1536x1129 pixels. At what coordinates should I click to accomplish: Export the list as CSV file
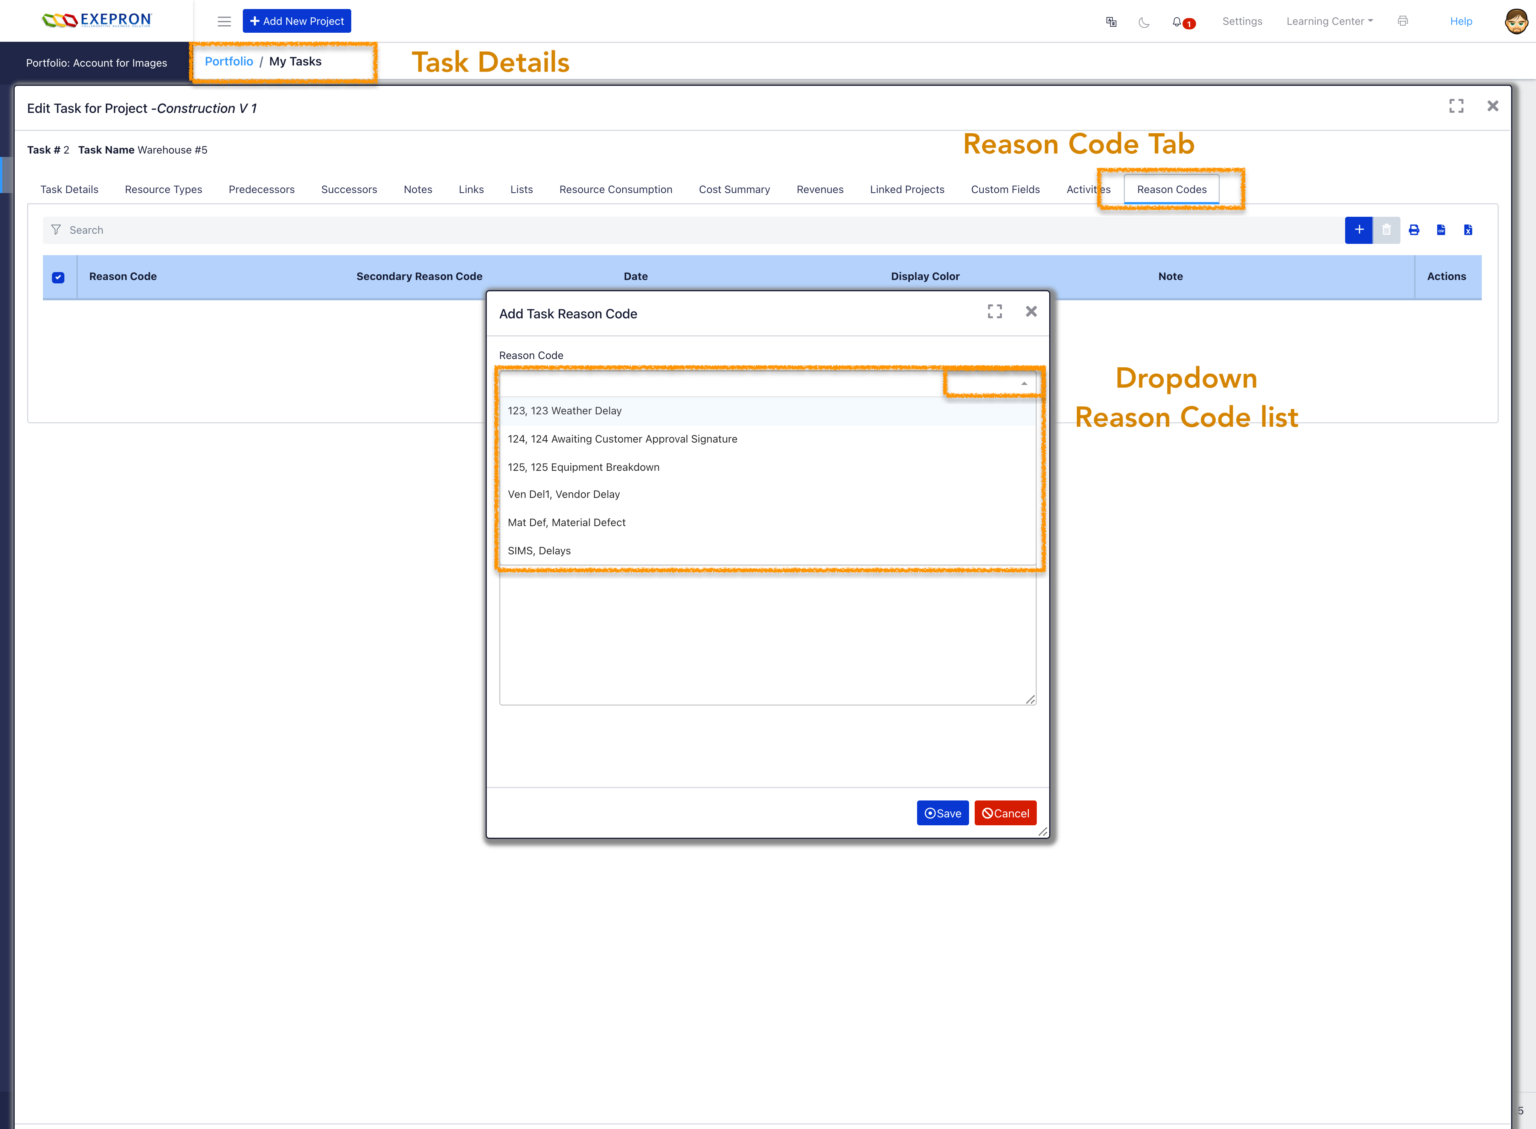(1440, 230)
